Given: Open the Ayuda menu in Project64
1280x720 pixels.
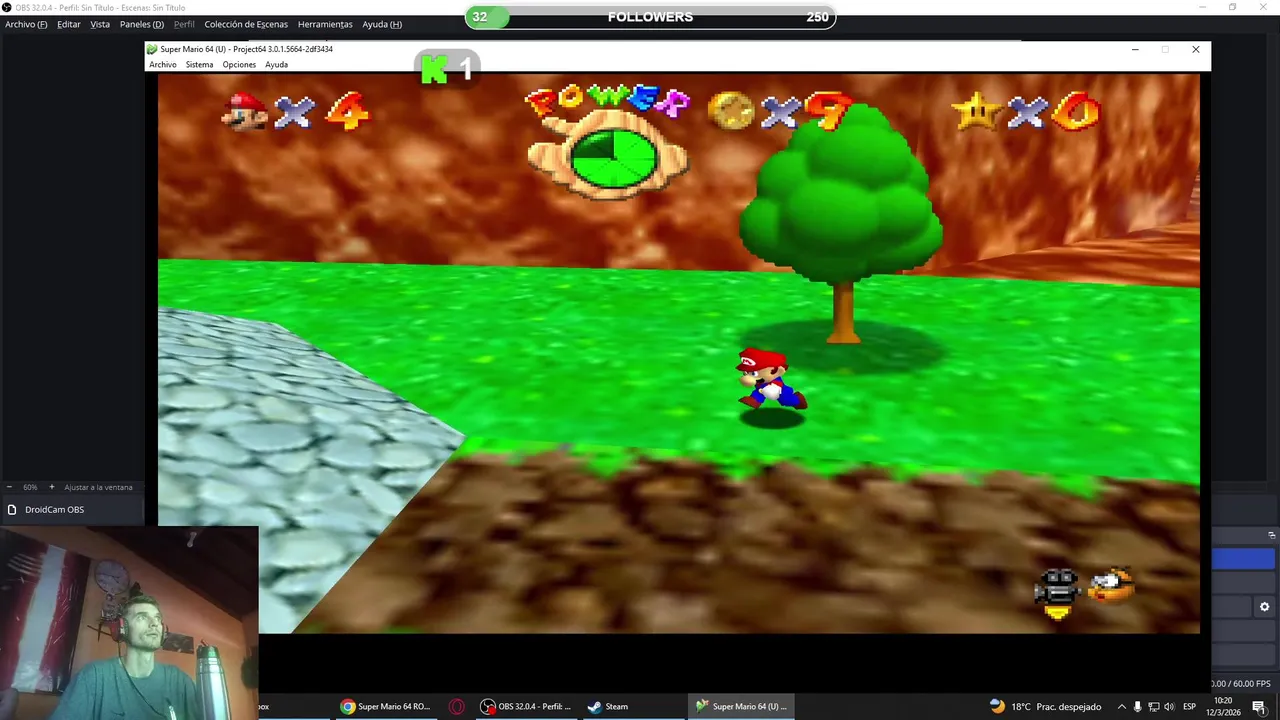Looking at the screenshot, I should (x=276, y=64).
